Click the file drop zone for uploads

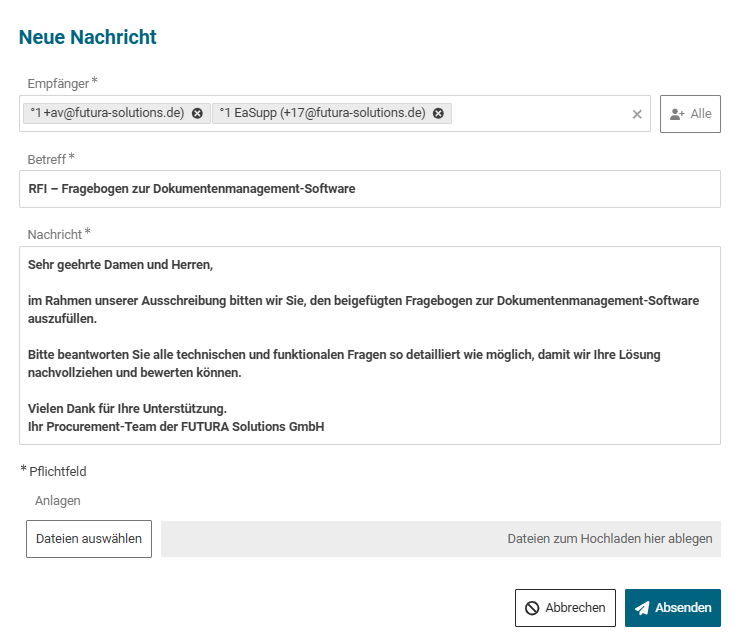tap(440, 539)
